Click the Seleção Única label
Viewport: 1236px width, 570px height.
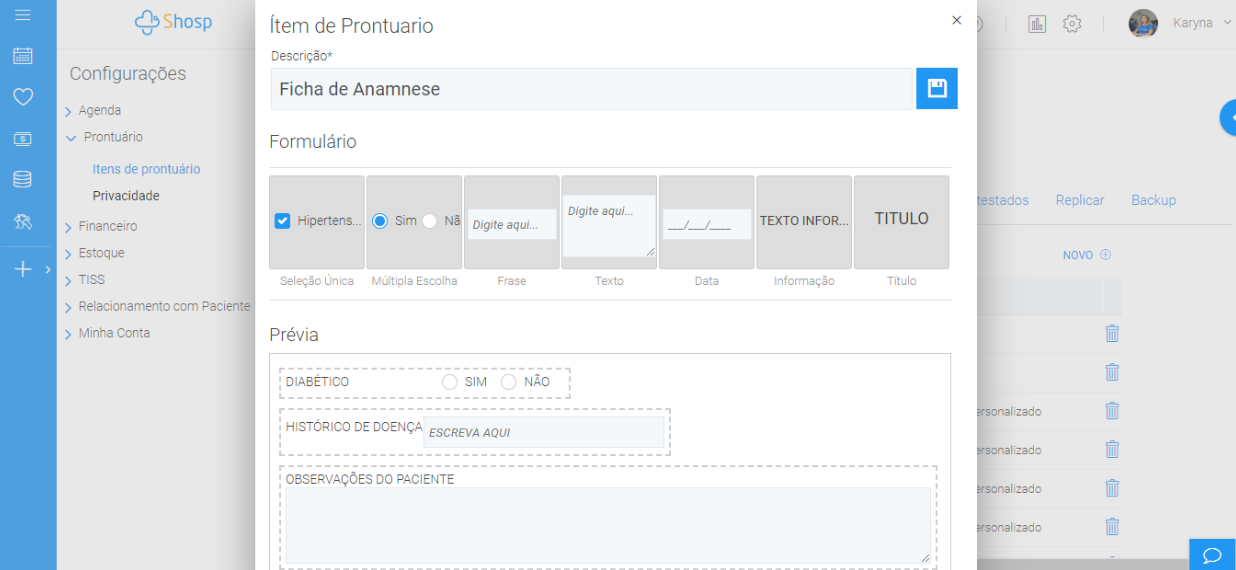pyautogui.click(x=317, y=281)
